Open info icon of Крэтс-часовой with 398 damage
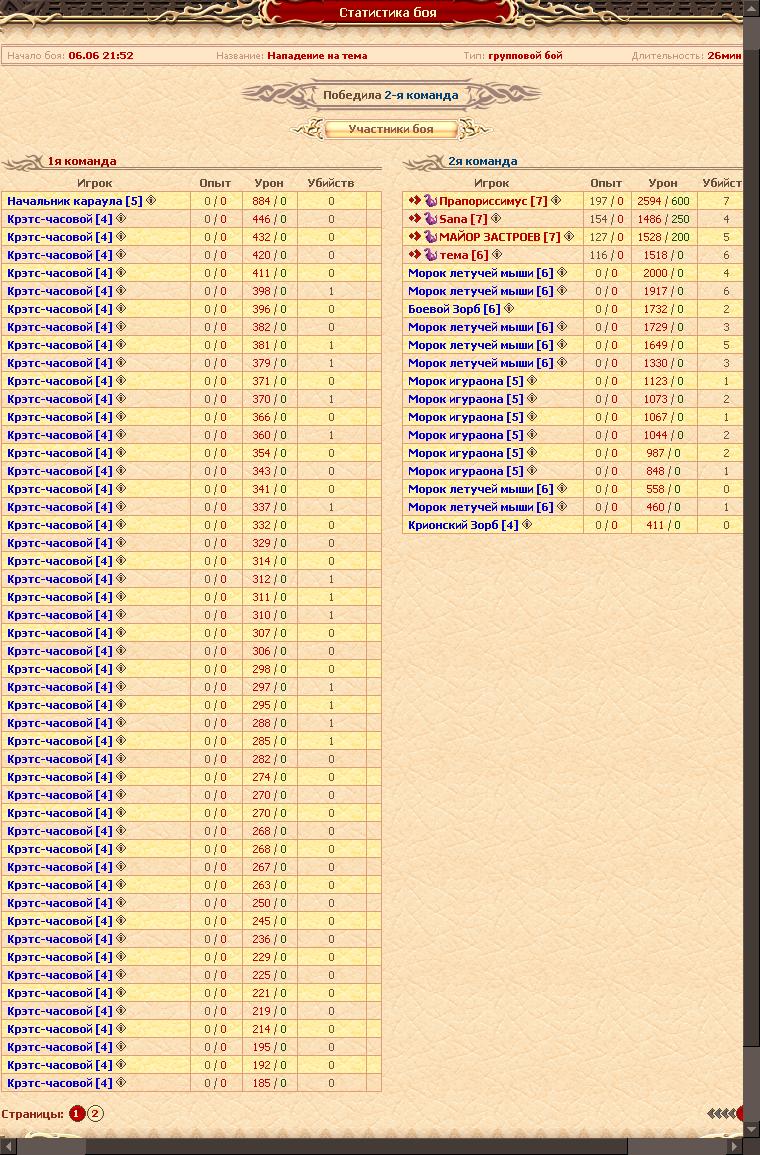 point(122,291)
